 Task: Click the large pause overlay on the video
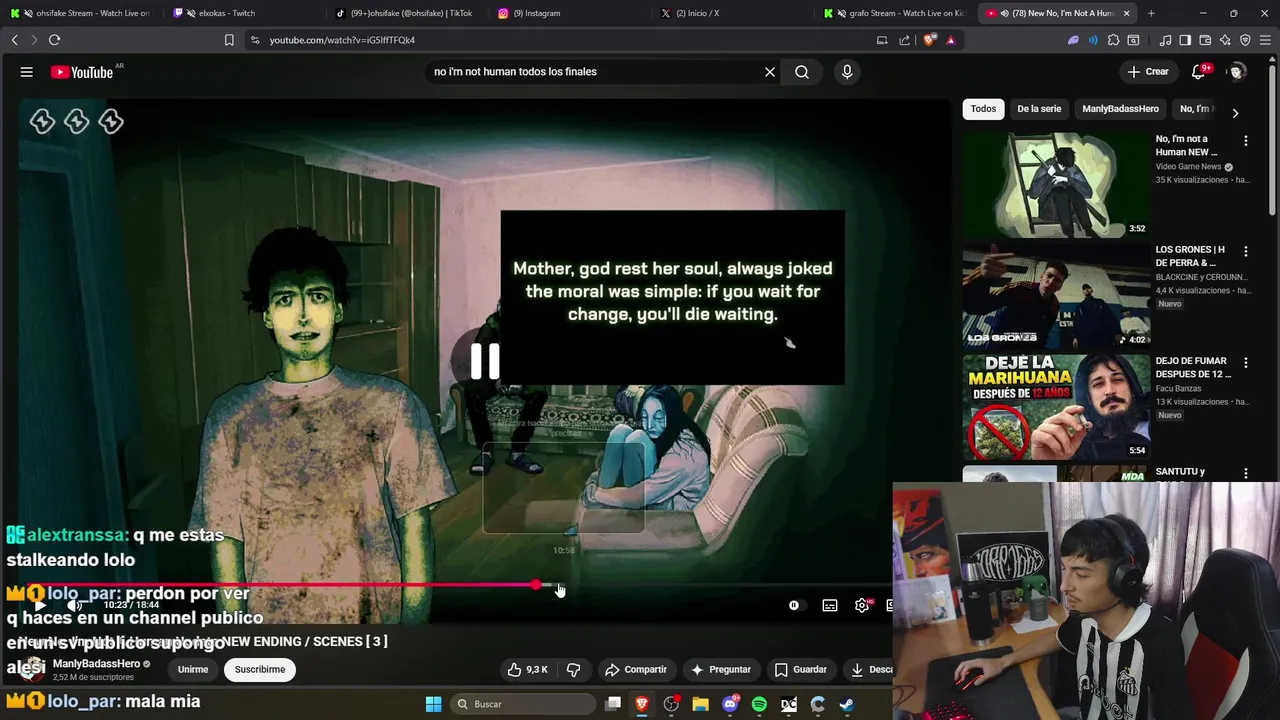pos(485,361)
